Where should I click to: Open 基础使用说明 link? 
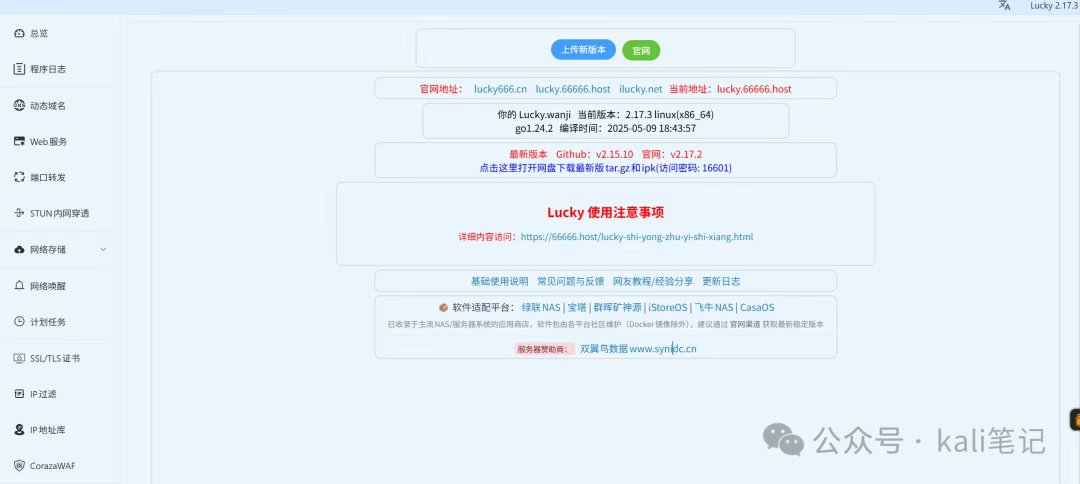click(499, 281)
